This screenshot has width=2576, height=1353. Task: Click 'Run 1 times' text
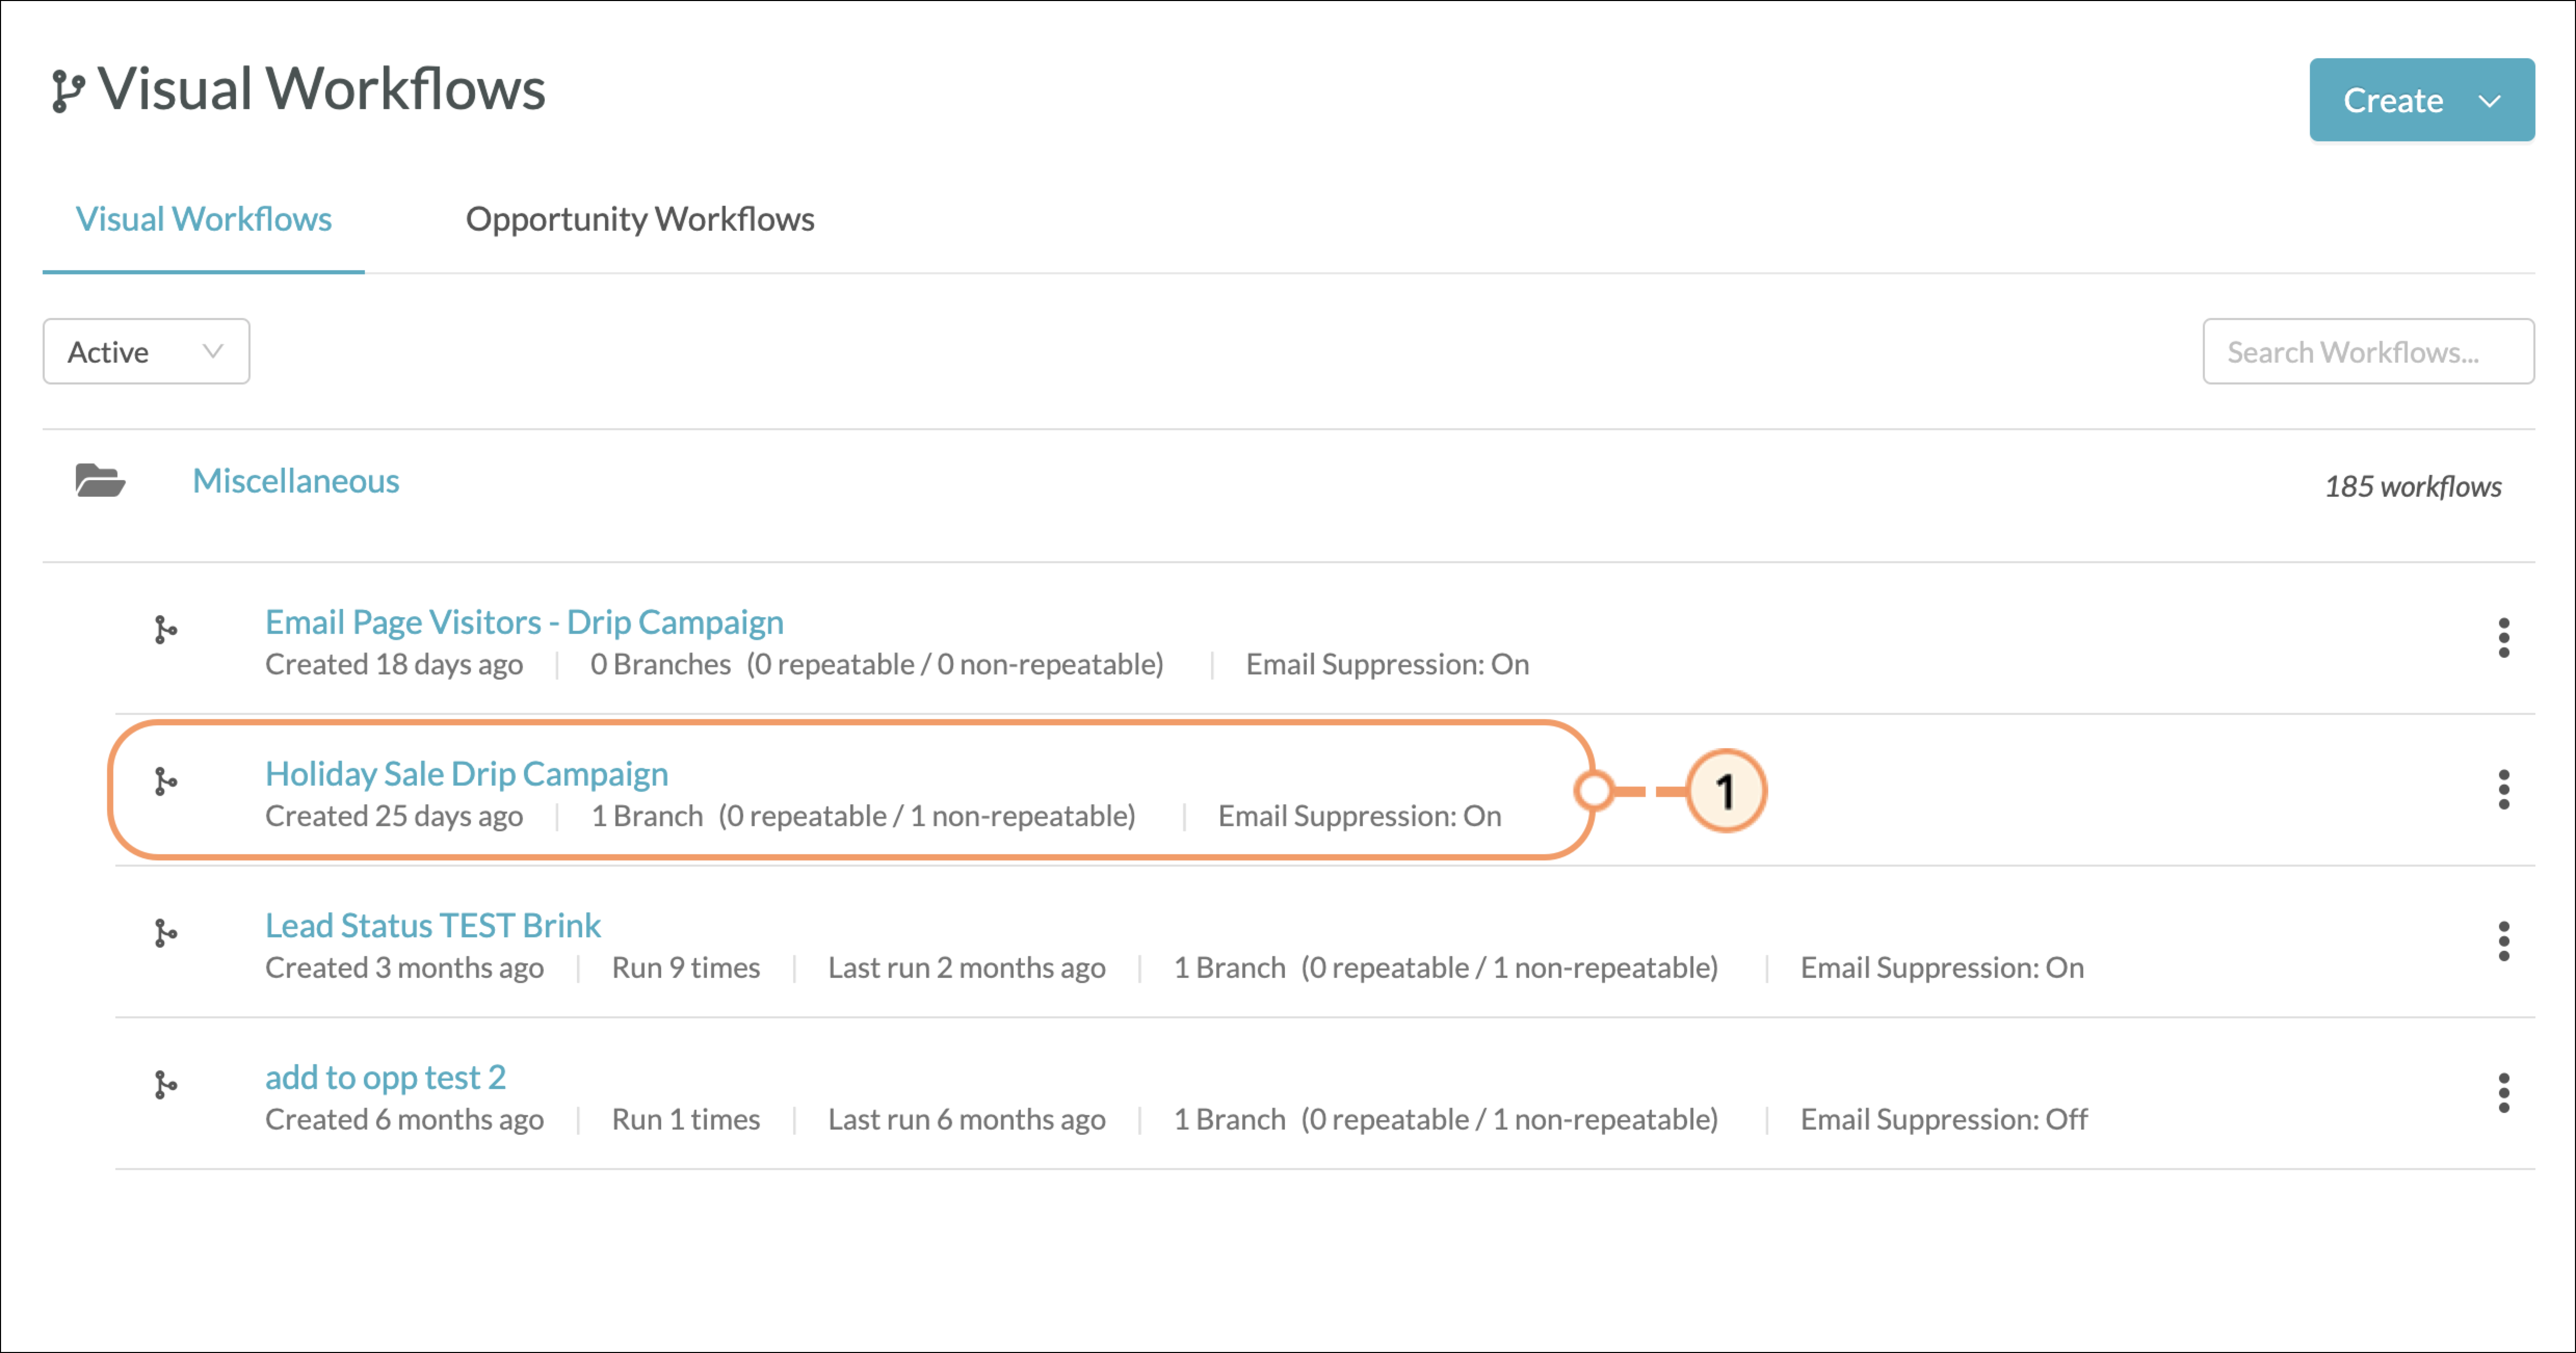click(x=686, y=1120)
